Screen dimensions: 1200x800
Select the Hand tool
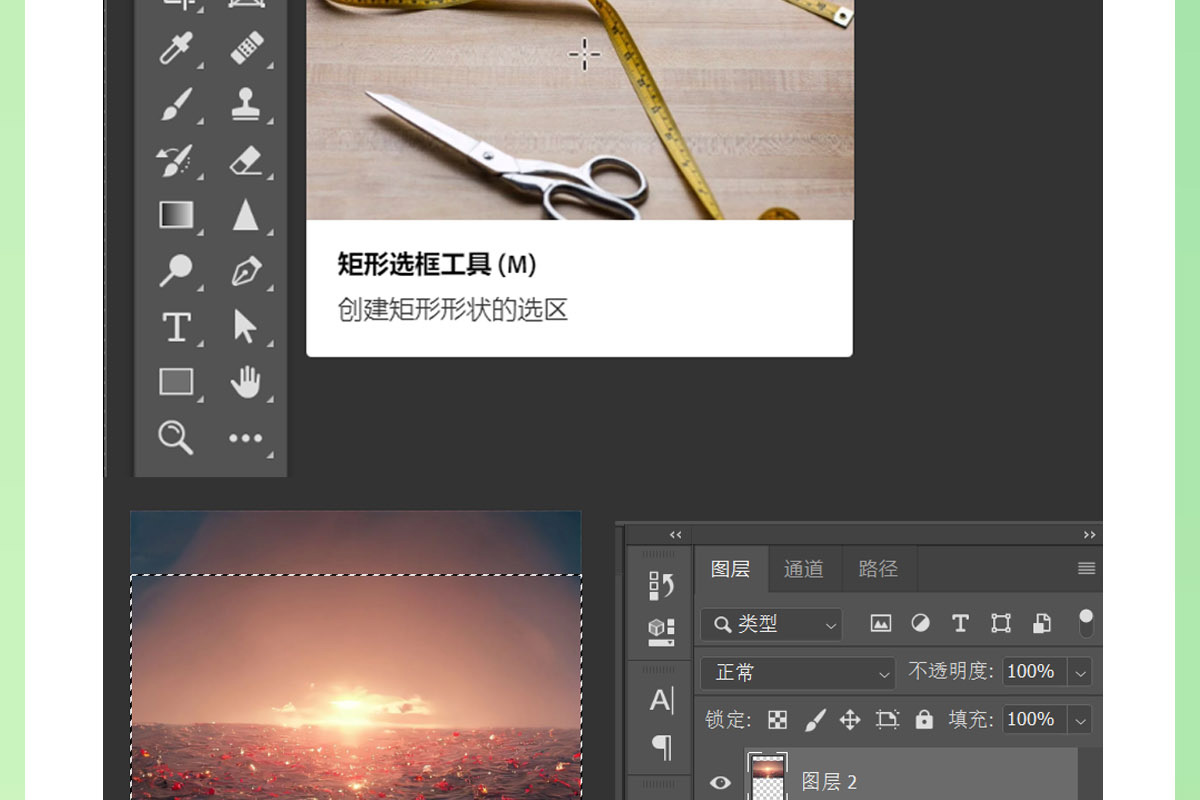click(x=246, y=382)
